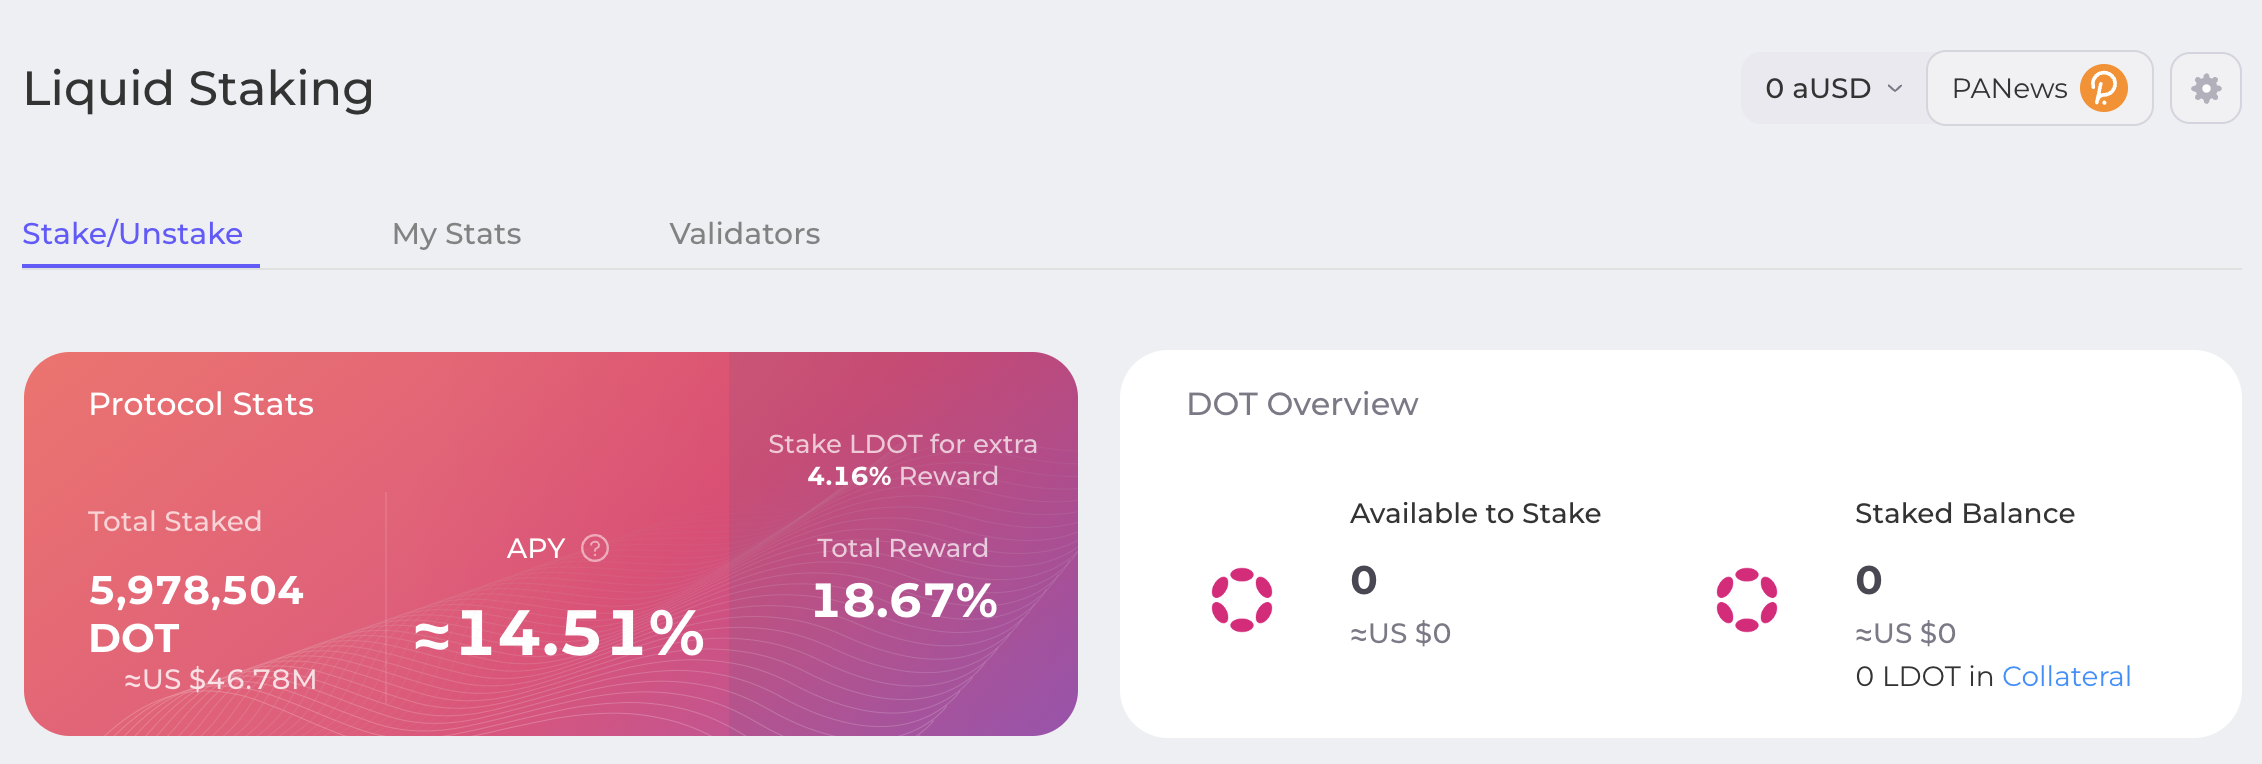
Task: Click the Stake LDOT for extra Reward text
Action: click(902, 460)
